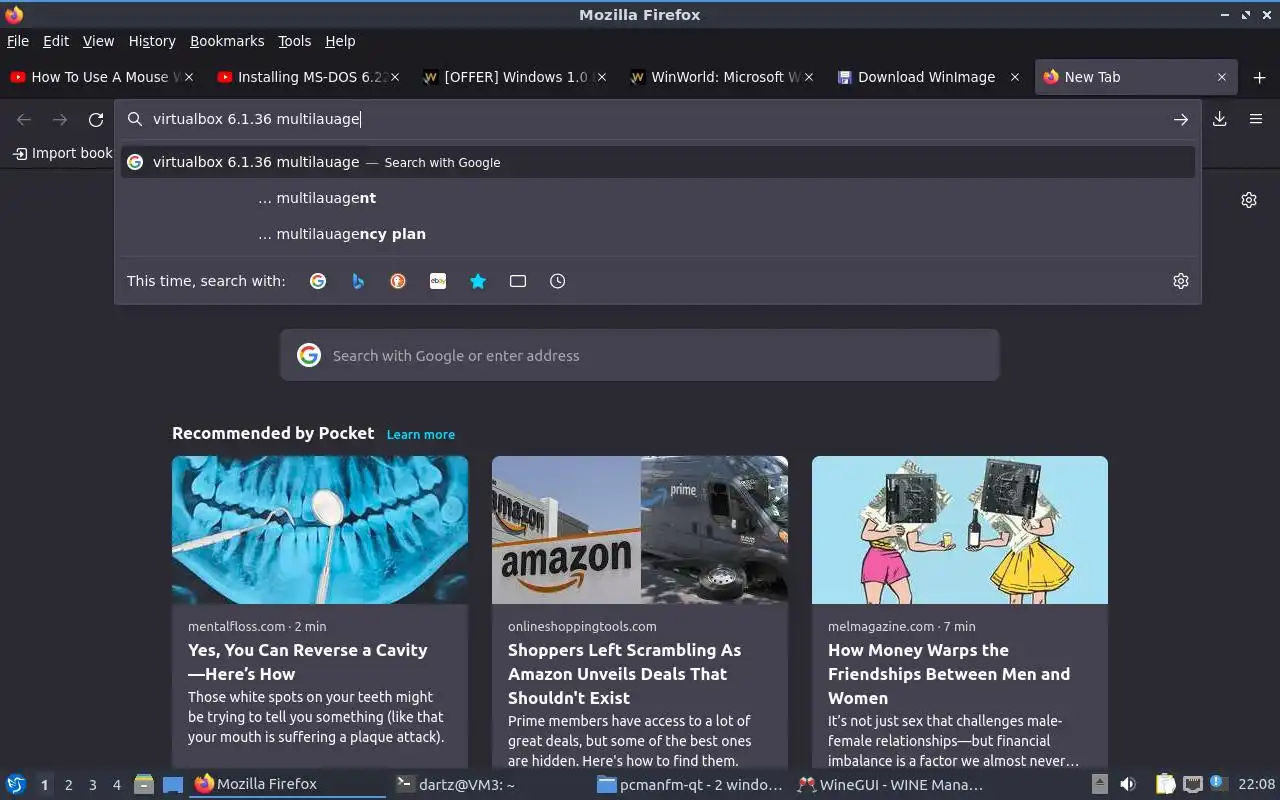
Task: Switch to the dartz@VM3 terminal window
Action: [488, 785]
